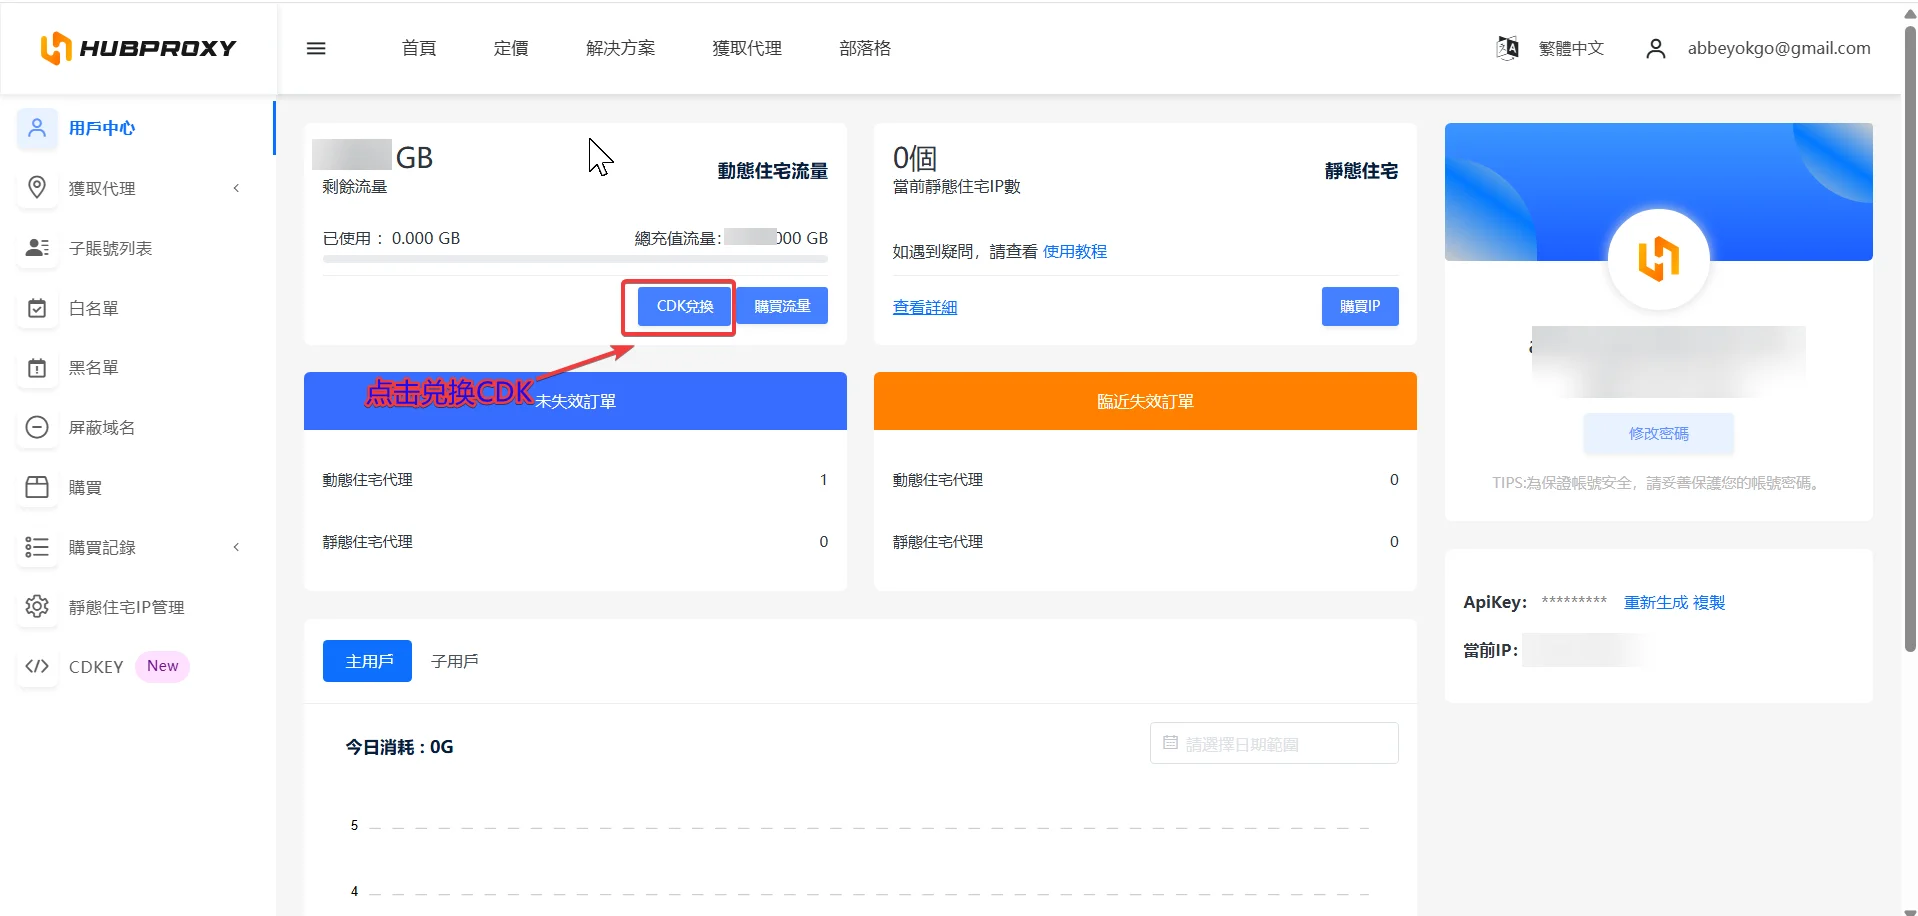Click the 獲取代理 location pin icon
The width and height of the screenshot is (1918, 916).
[x=37, y=188]
